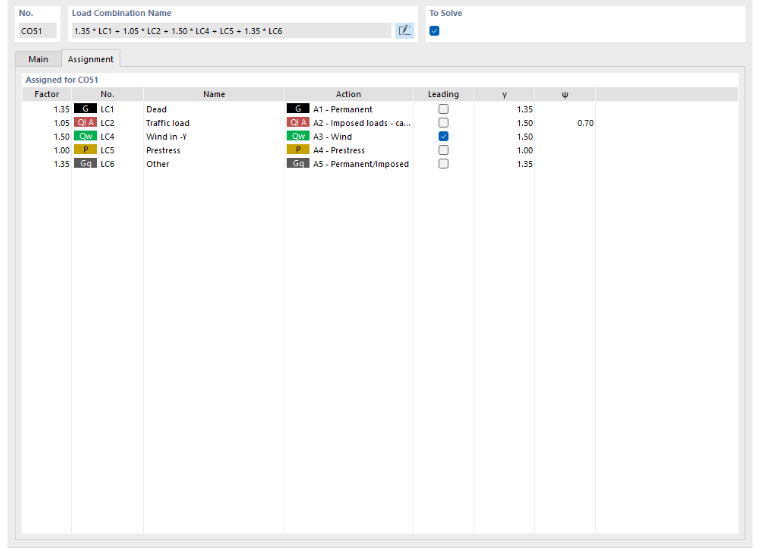The height and width of the screenshot is (548, 760).
Task: Click the 'A1 - Permanent' action text
Action: click(x=343, y=110)
